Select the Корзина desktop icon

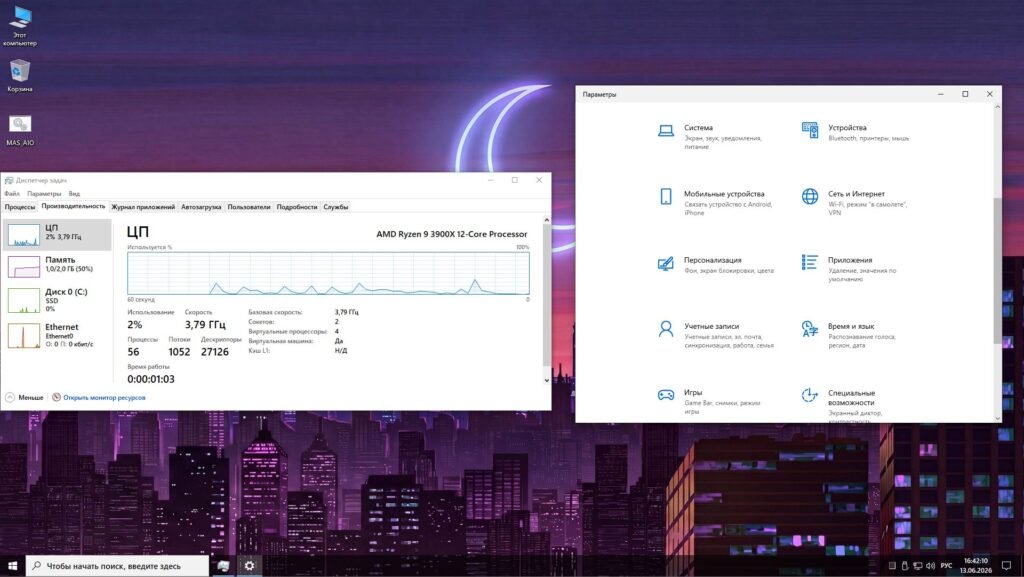tap(20, 76)
